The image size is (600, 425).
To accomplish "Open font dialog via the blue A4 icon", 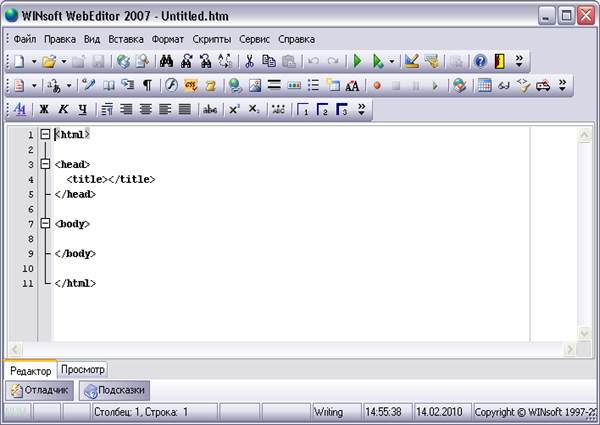I will click(20, 109).
